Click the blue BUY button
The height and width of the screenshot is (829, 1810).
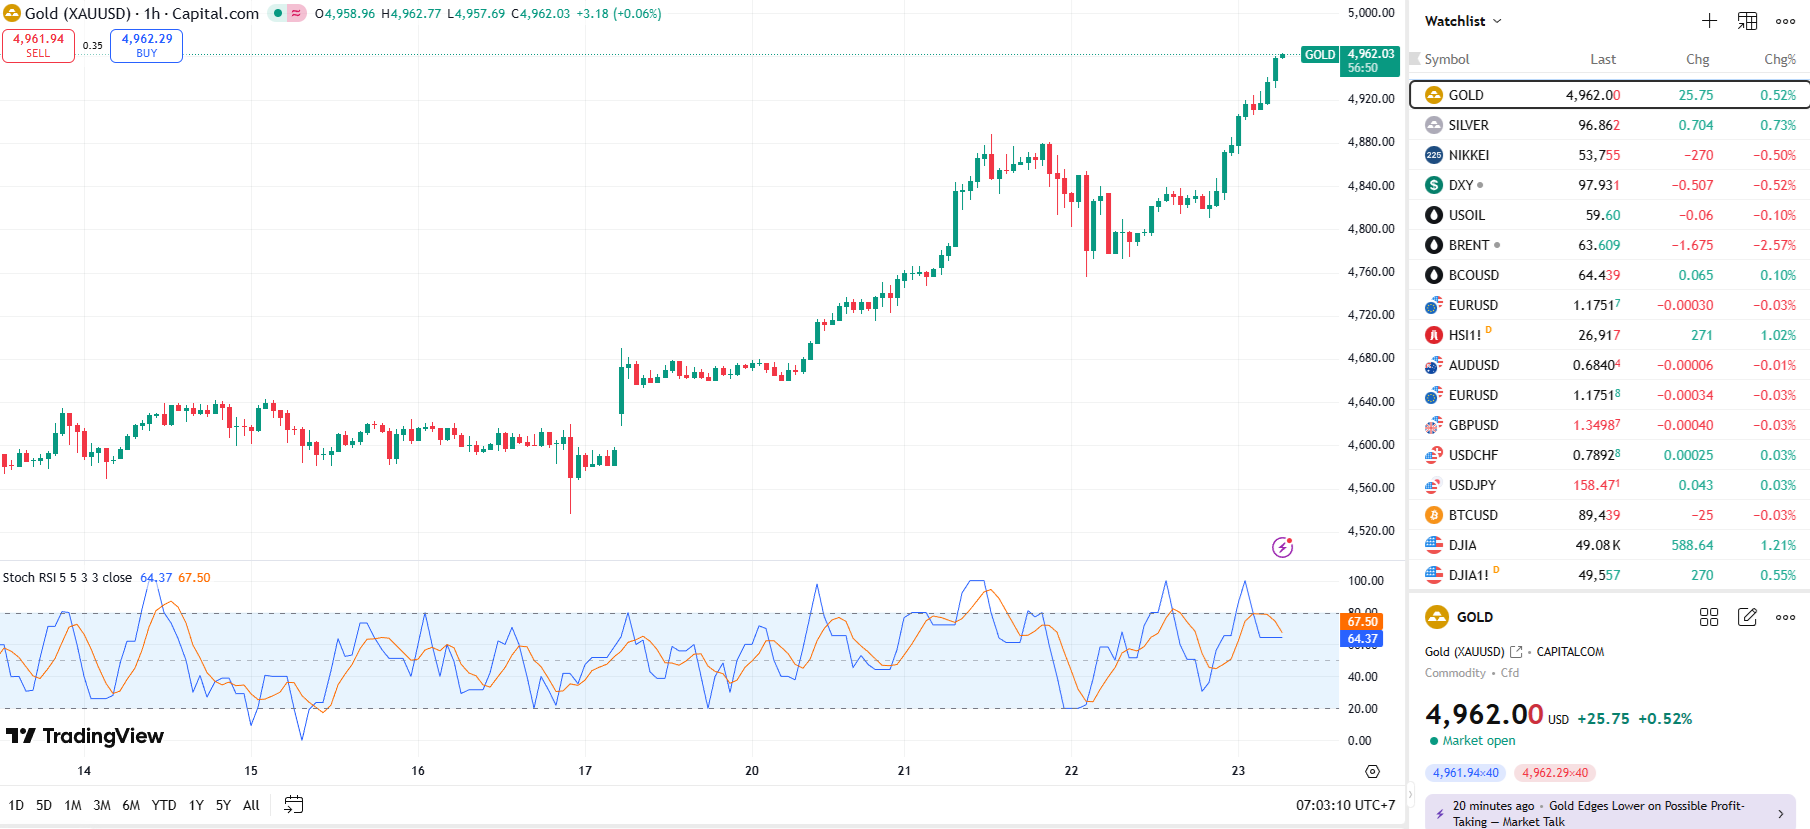click(146, 46)
